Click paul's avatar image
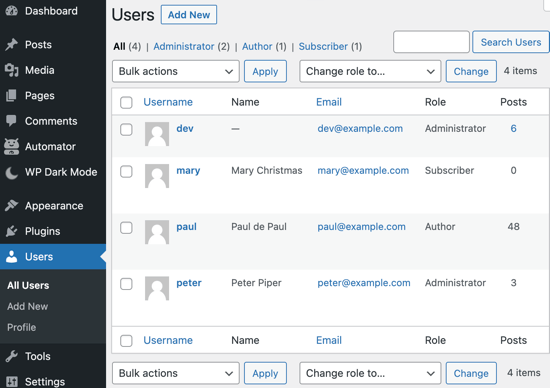The width and height of the screenshot is (550, 388). pos(157,232)
